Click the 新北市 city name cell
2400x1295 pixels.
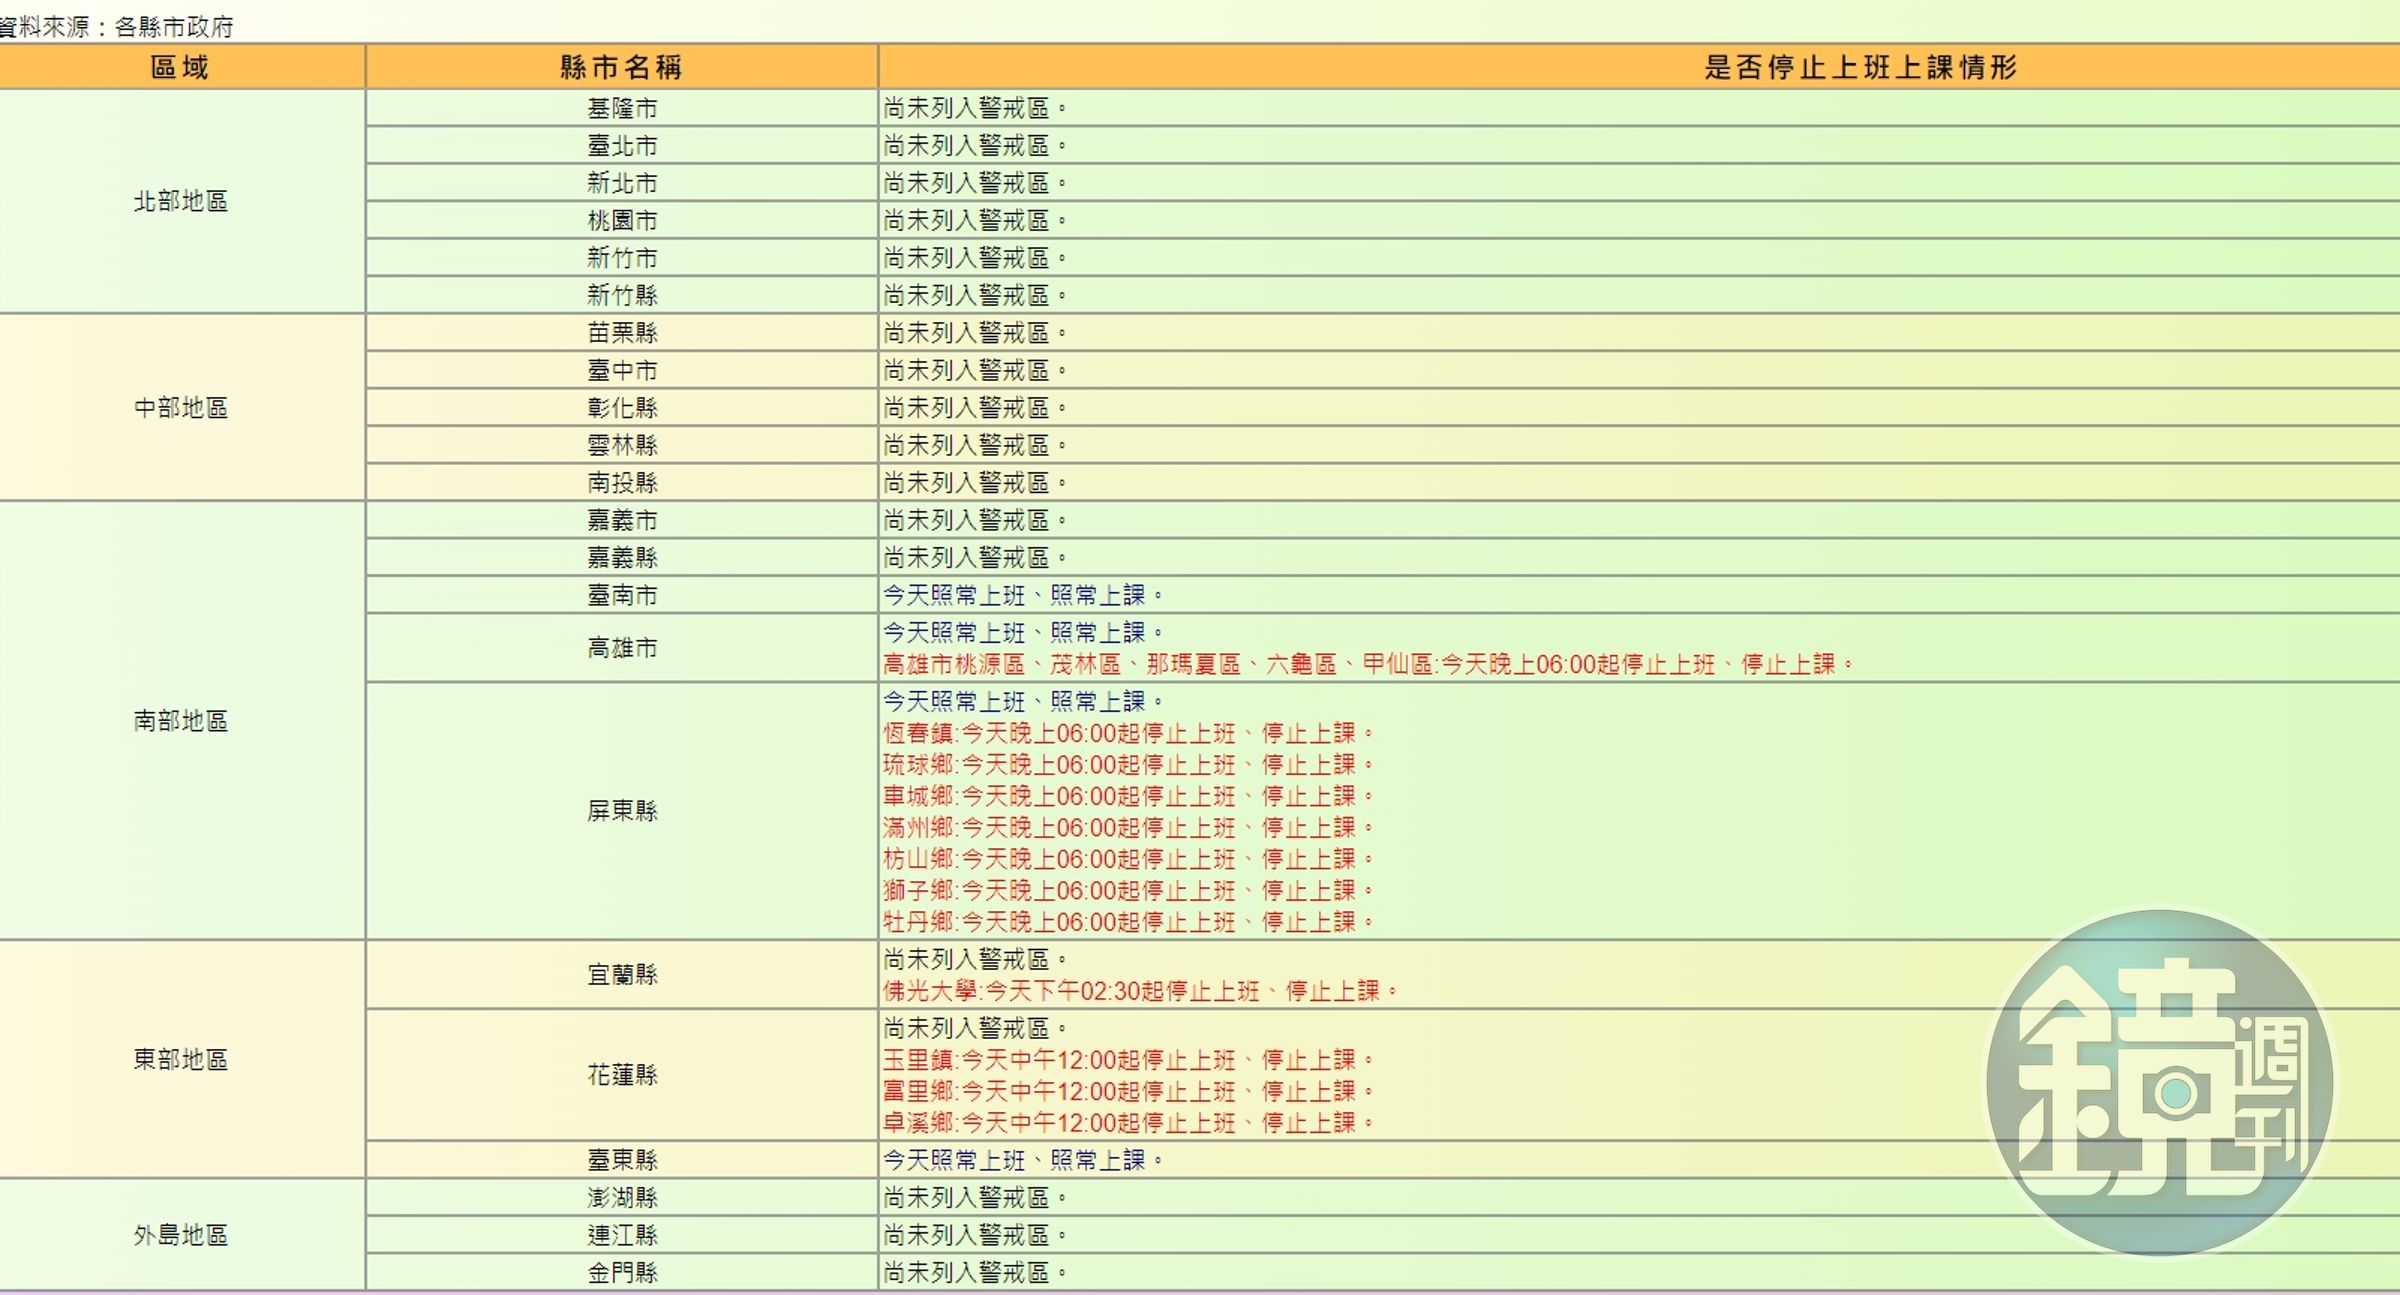[x=622, y=183]
